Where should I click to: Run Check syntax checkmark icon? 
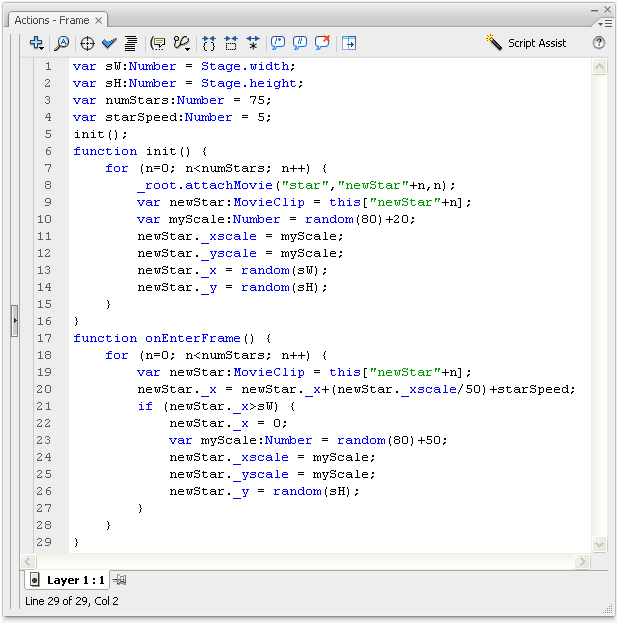pyautogui.click(x=109, y=43)
